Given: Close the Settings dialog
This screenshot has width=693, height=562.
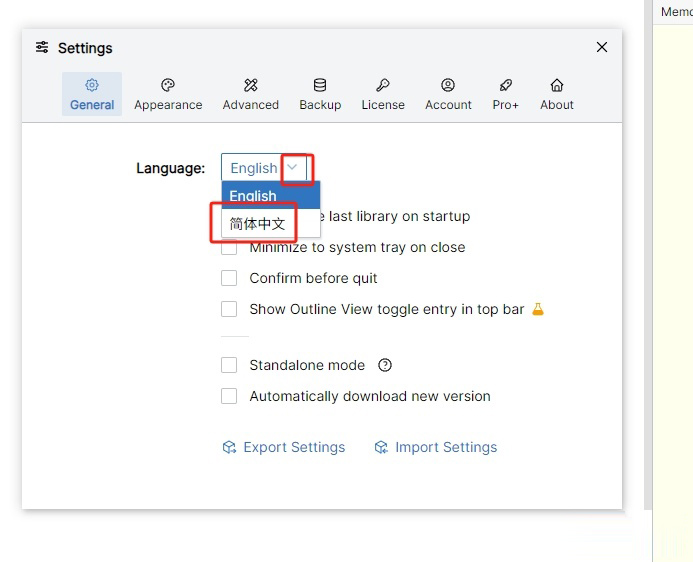Looking at the screenshot, I should pos(602,47).
